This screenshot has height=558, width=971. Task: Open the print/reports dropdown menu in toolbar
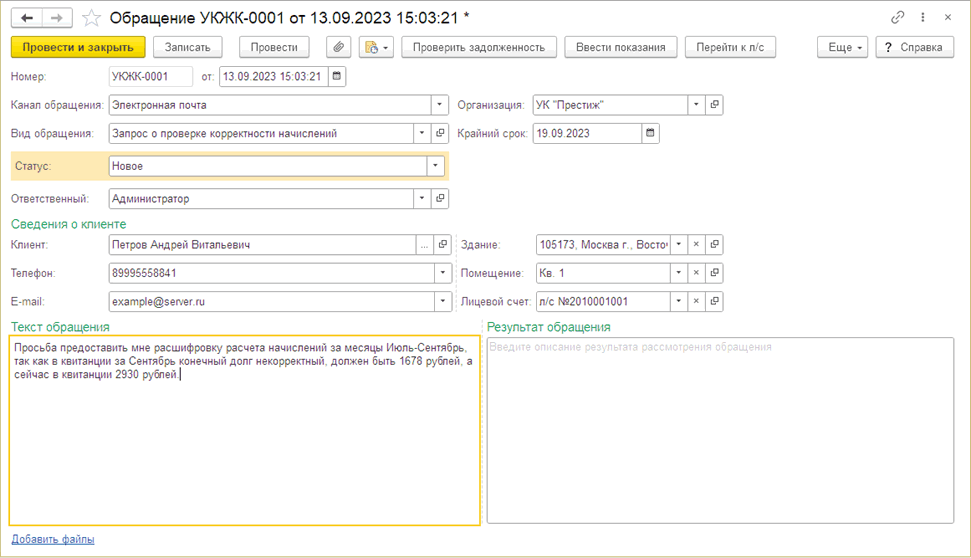(376, 47)
